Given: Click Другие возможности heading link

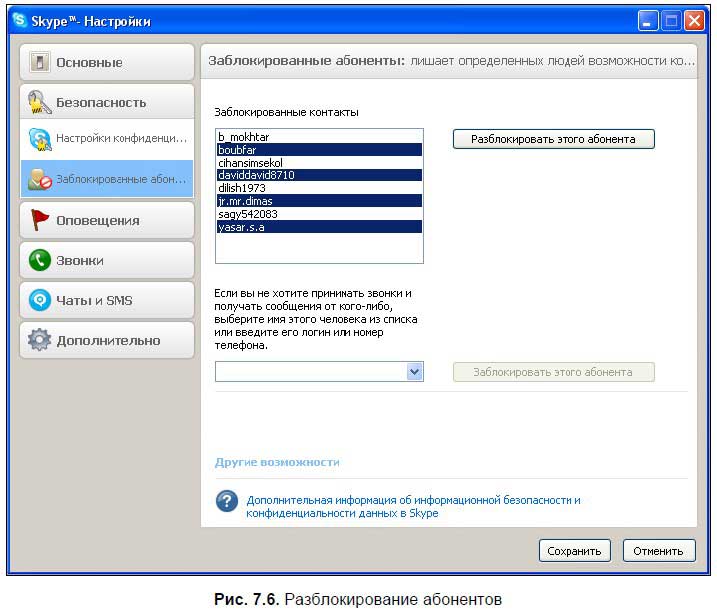Looking at the screenshot, I should [x=277, y=462].
